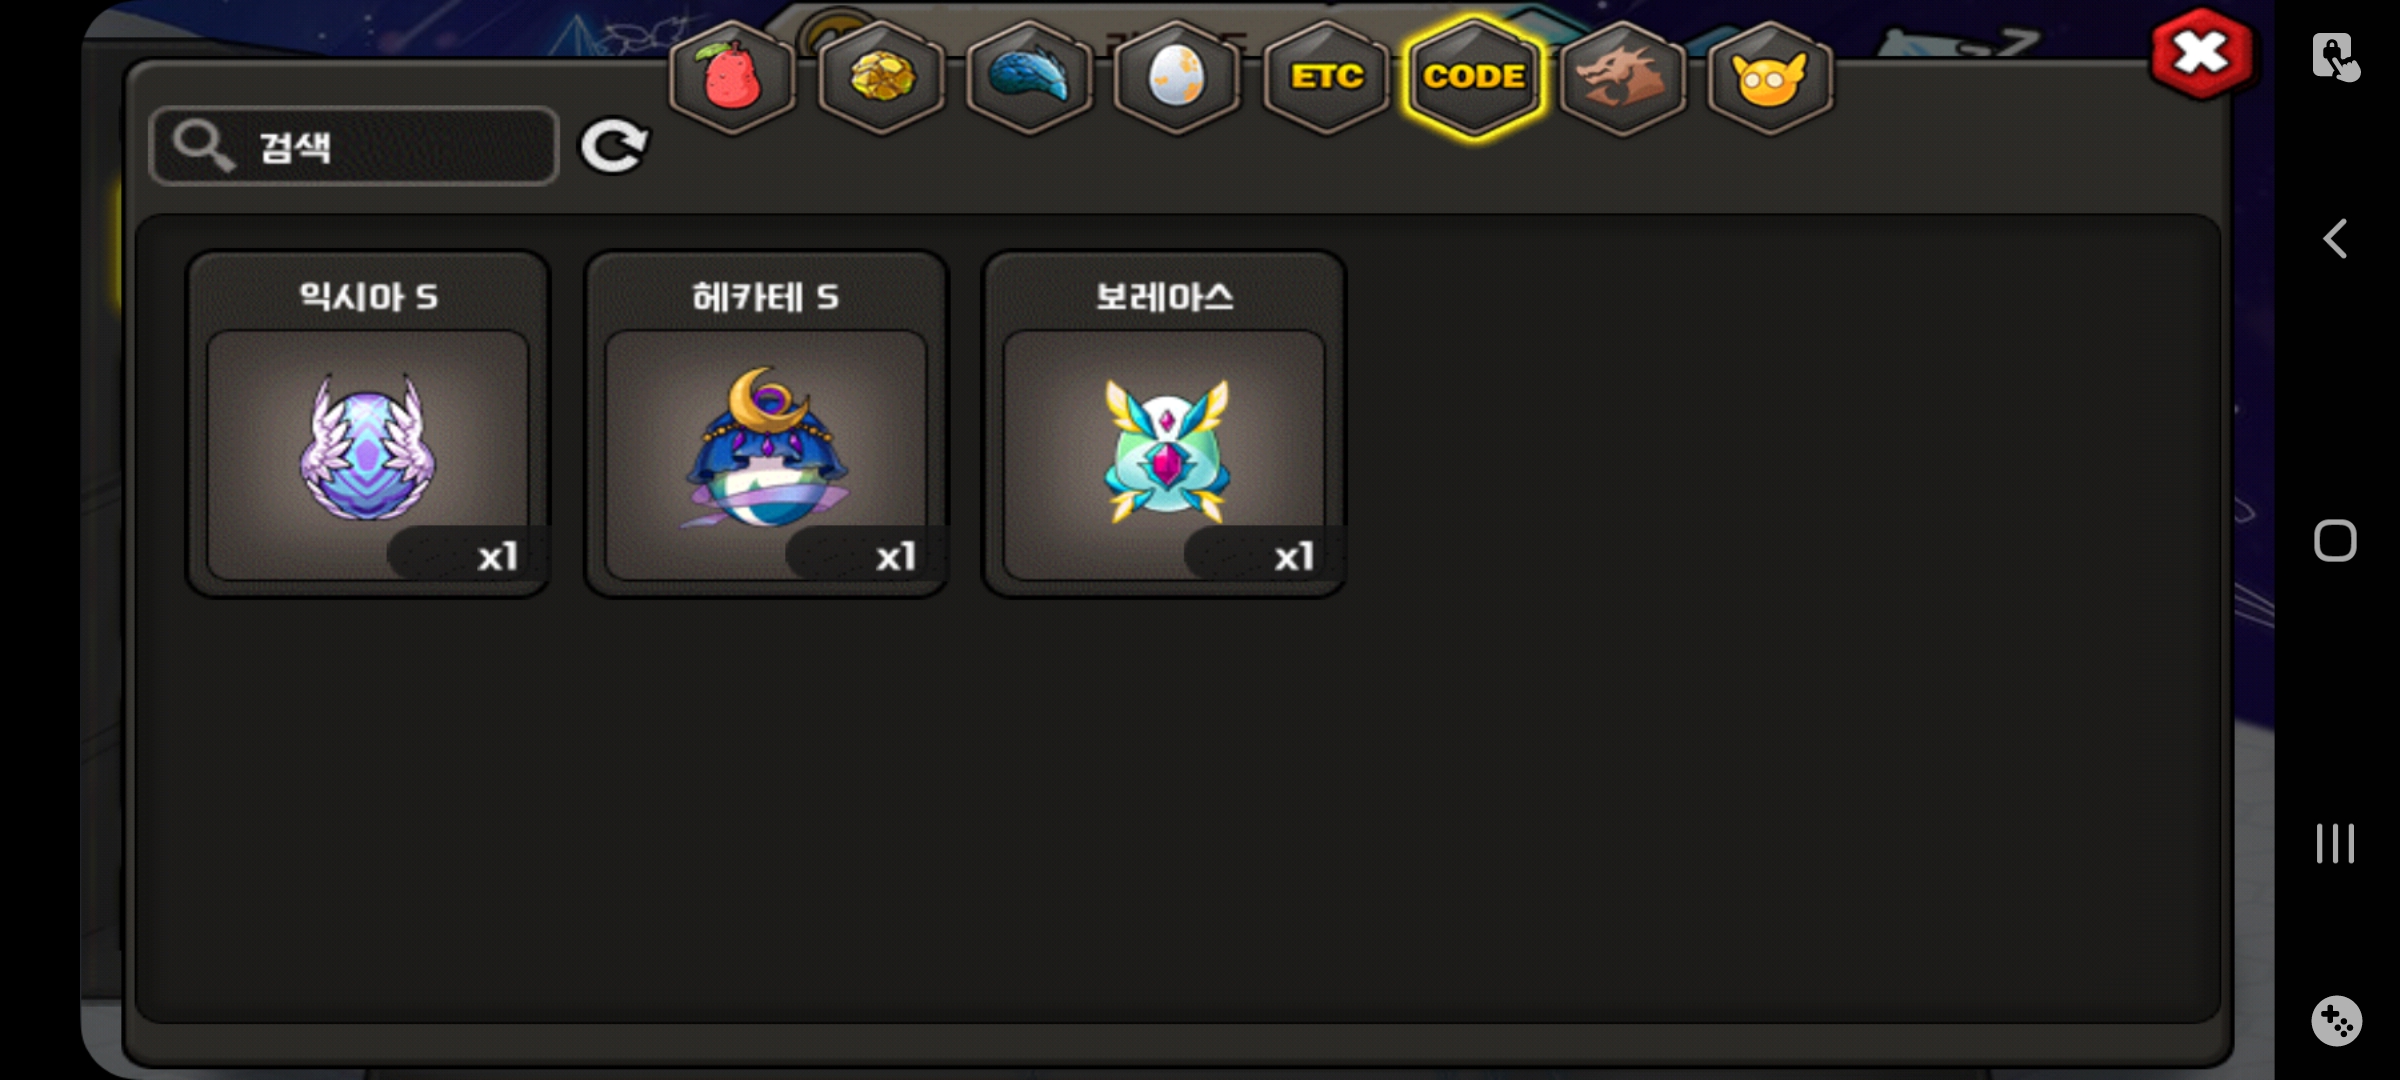Select the yellow owl-face tab
The image size is (2400, 1080).
pos(1770,78)
